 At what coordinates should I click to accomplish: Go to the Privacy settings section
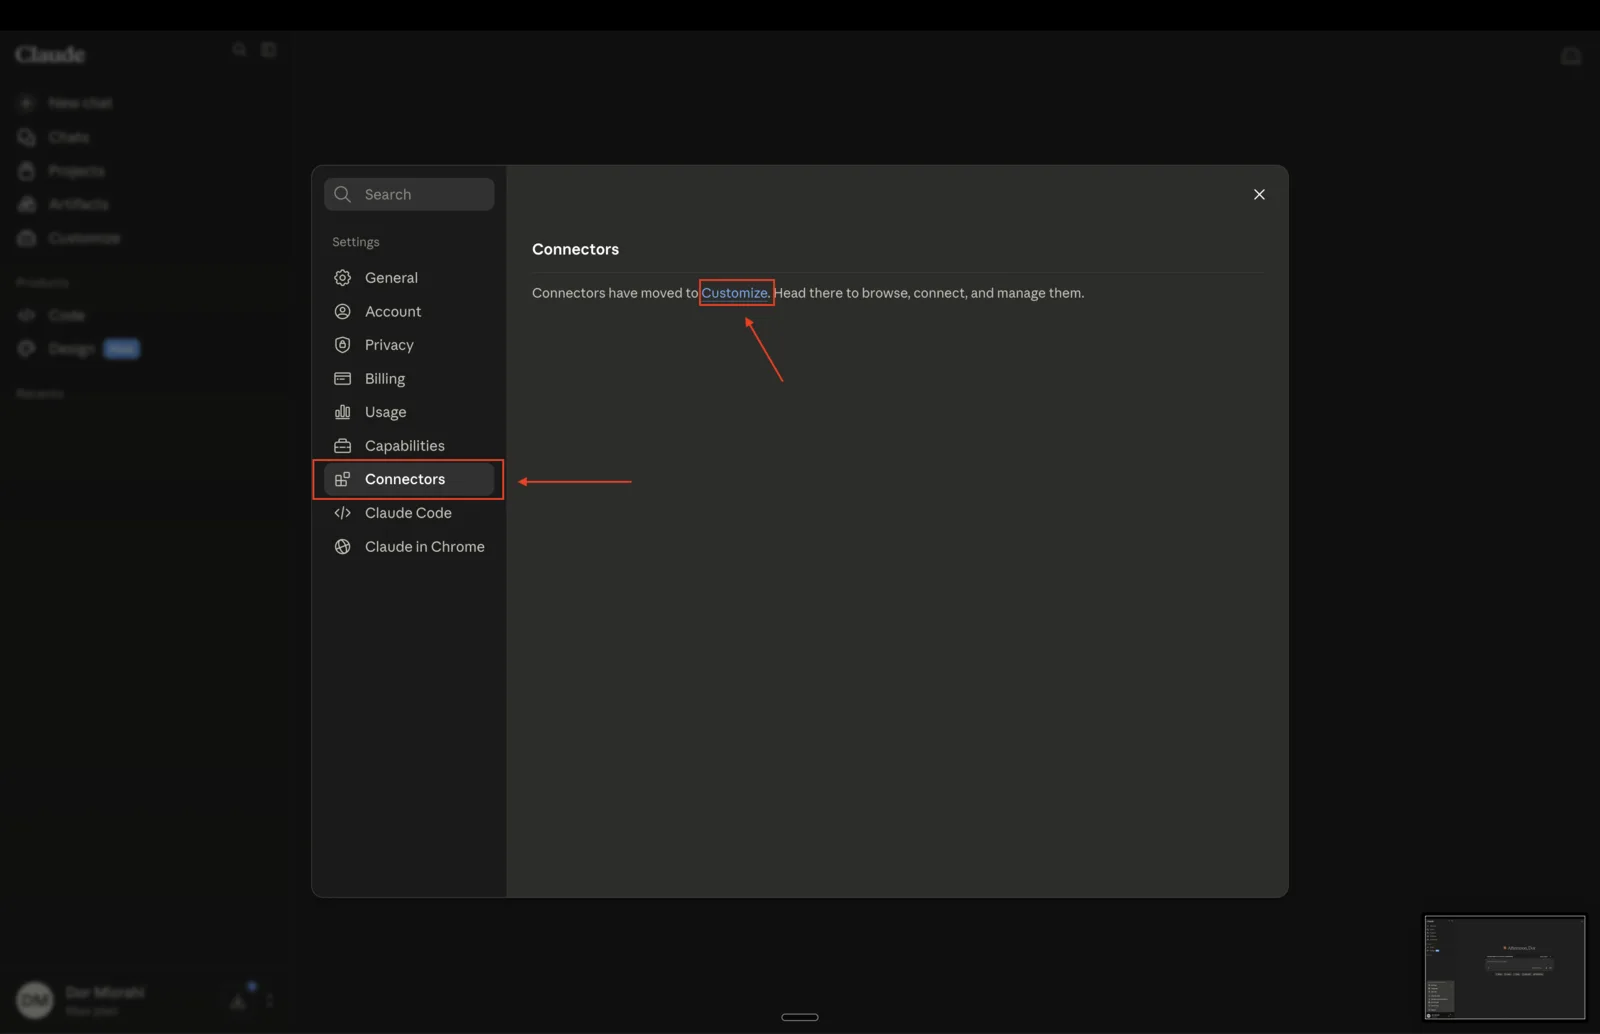(x=409, y=345)
